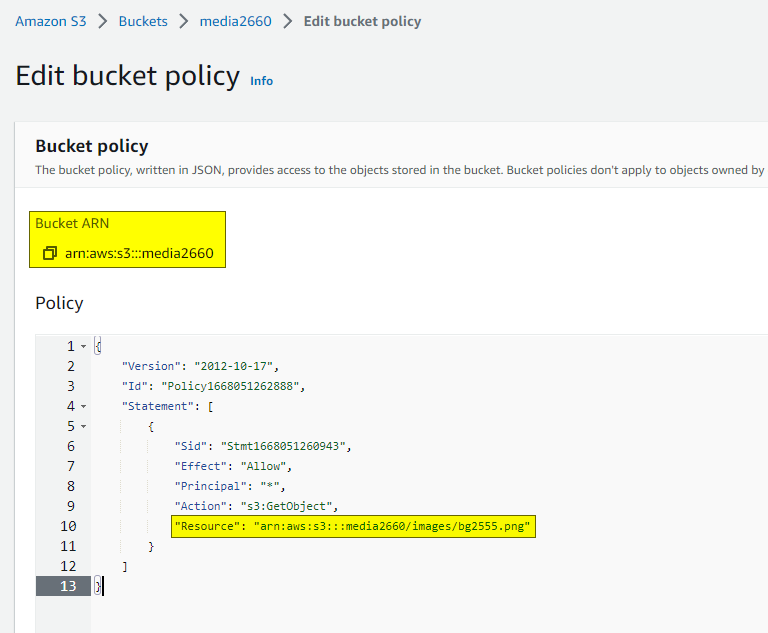Click line number 13 in the gutter
The height and width of the screenshot is (633, 768).
(68, 586)
